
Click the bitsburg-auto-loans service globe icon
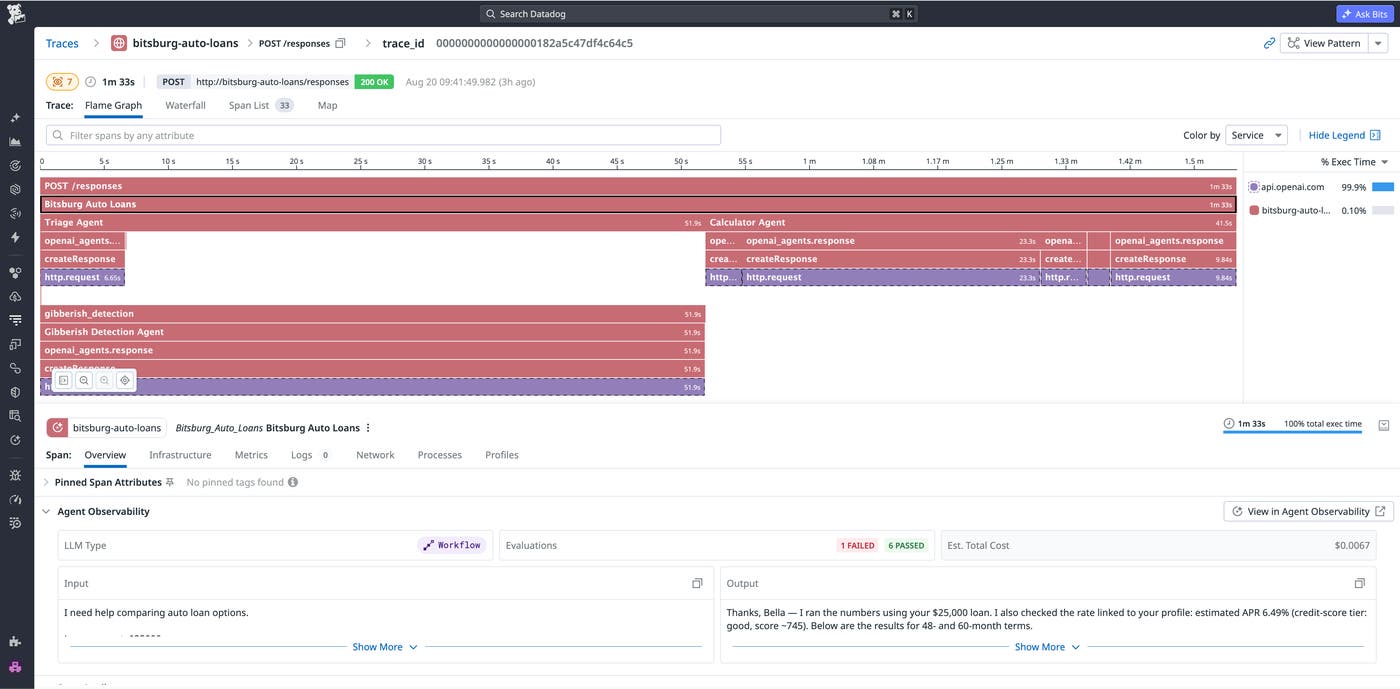click(119, 43)
